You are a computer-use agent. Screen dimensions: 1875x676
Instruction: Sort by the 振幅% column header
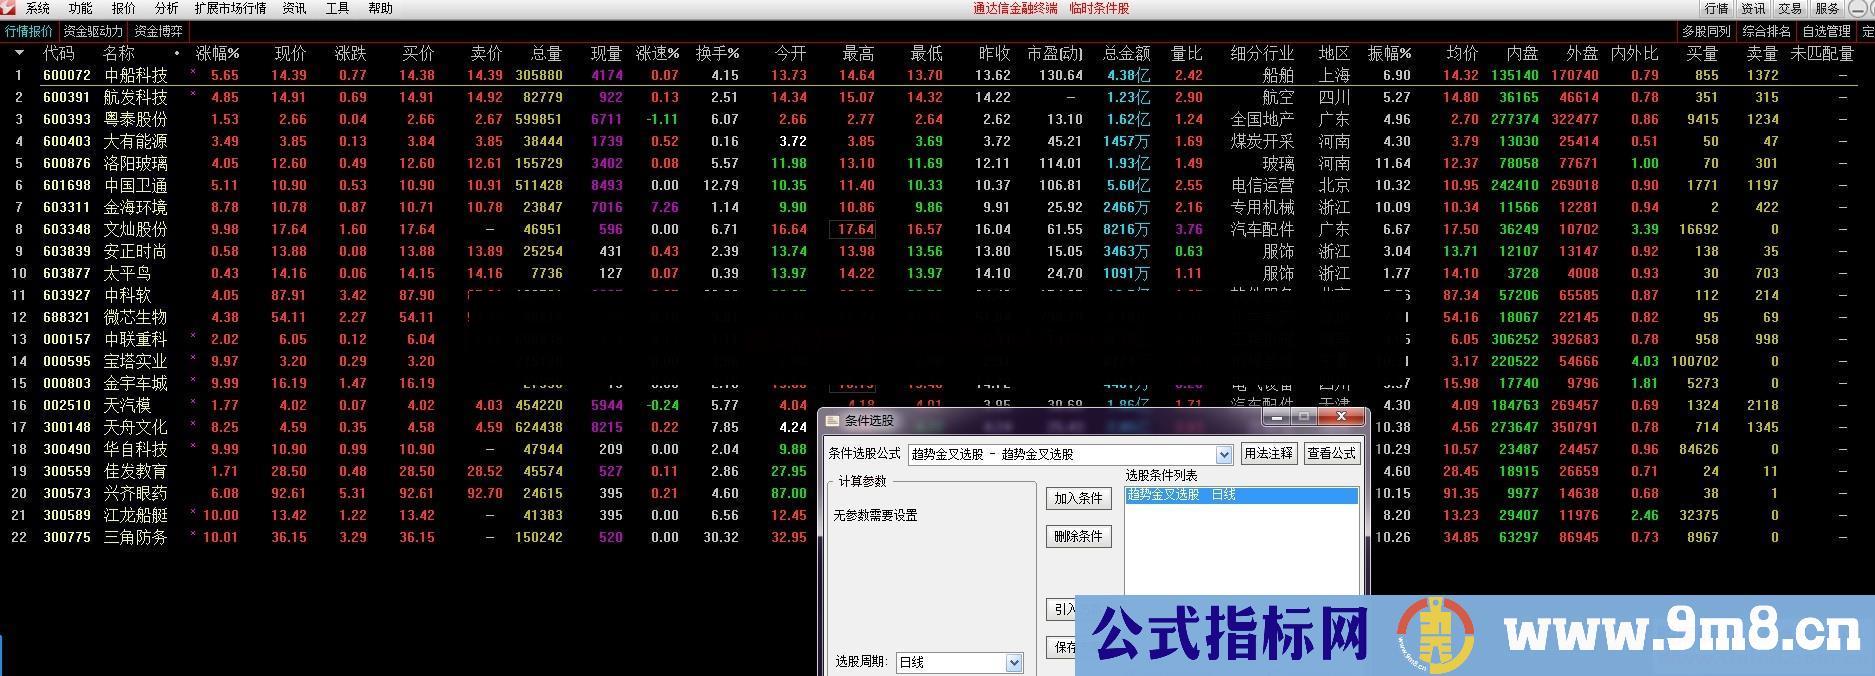pyautogui.click(x=1390, y=53)
